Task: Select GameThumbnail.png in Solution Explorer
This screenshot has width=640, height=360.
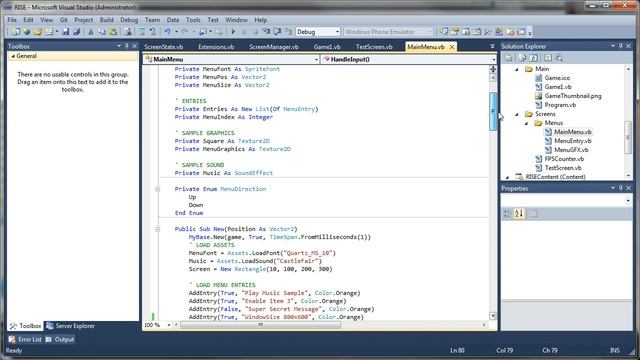Action: point(573,96)
